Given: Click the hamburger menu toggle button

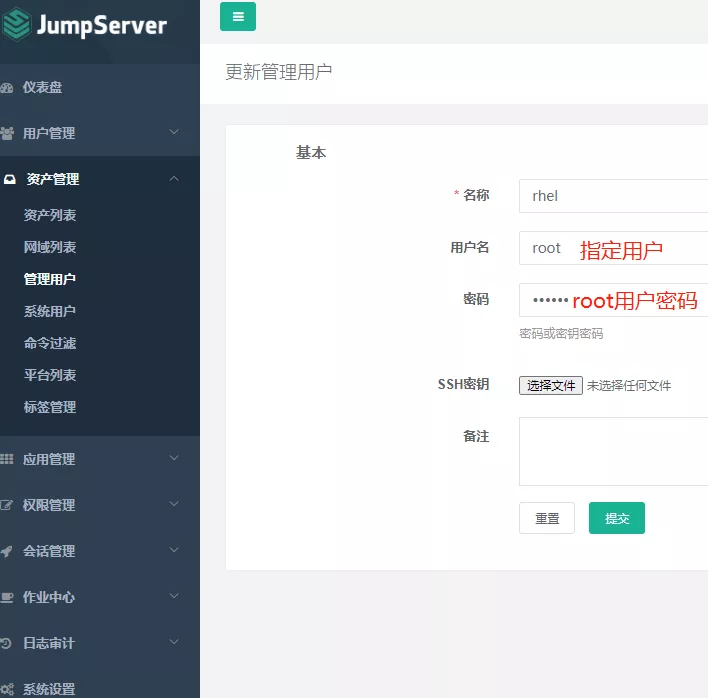Looking at the screenshot, I should pos(238,17).
